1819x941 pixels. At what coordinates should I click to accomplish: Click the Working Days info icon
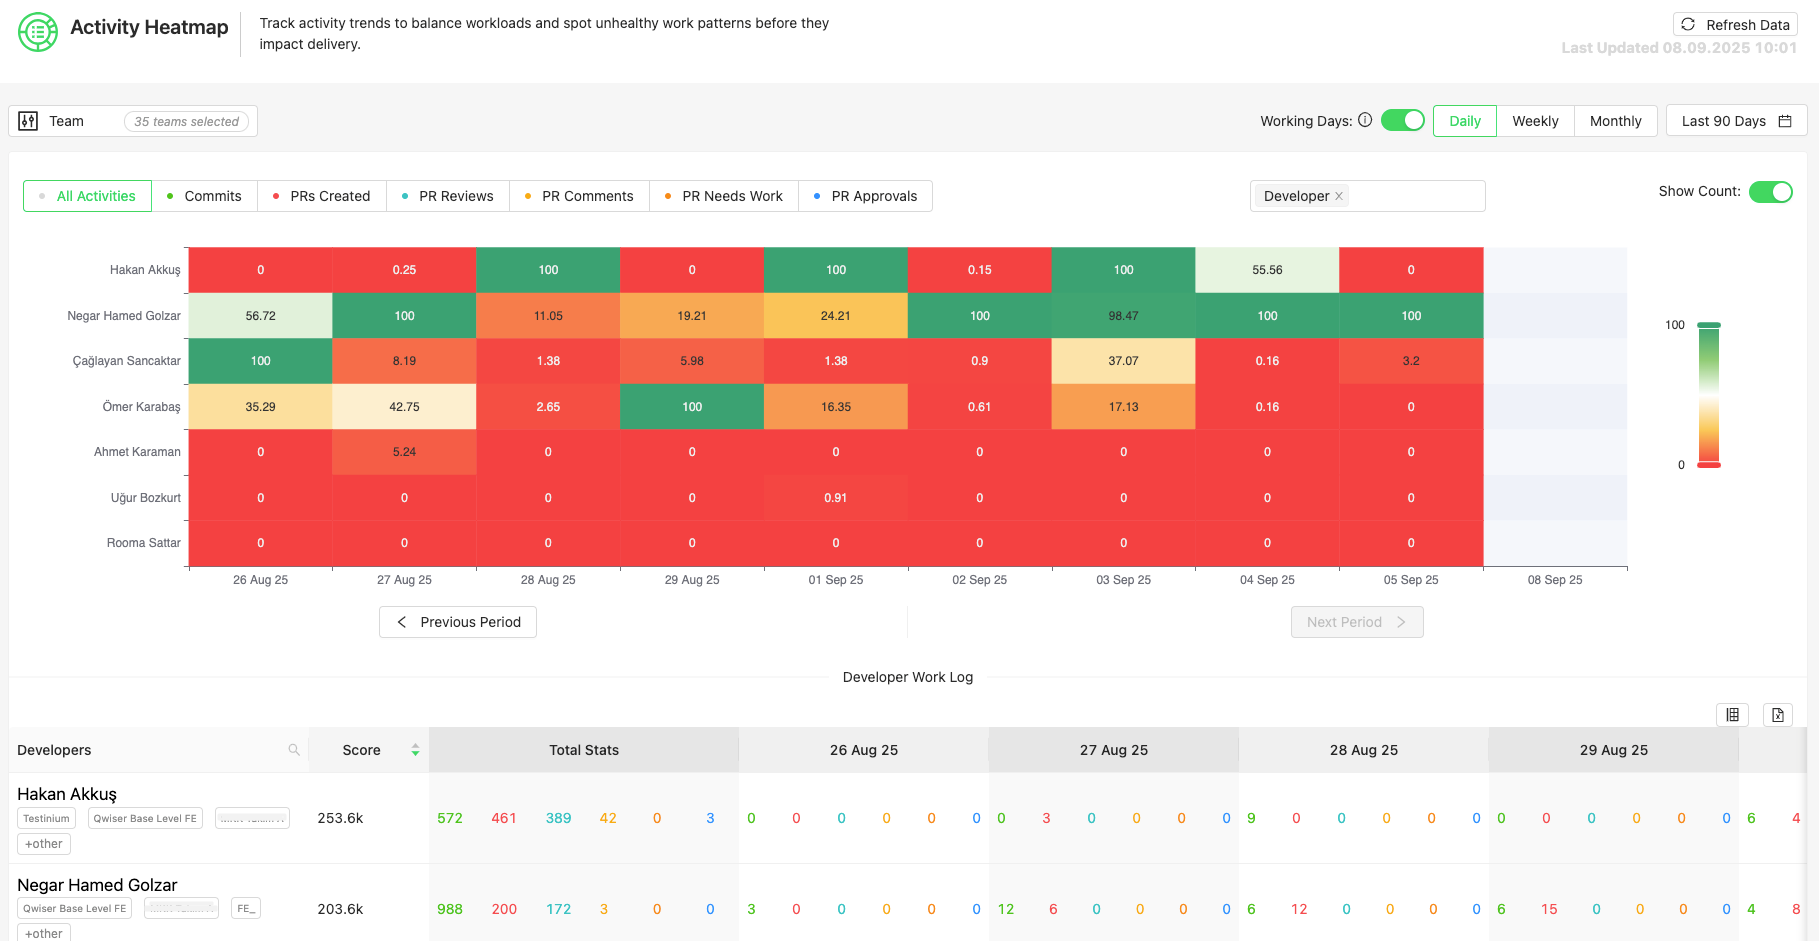[x=1365, y=120]
